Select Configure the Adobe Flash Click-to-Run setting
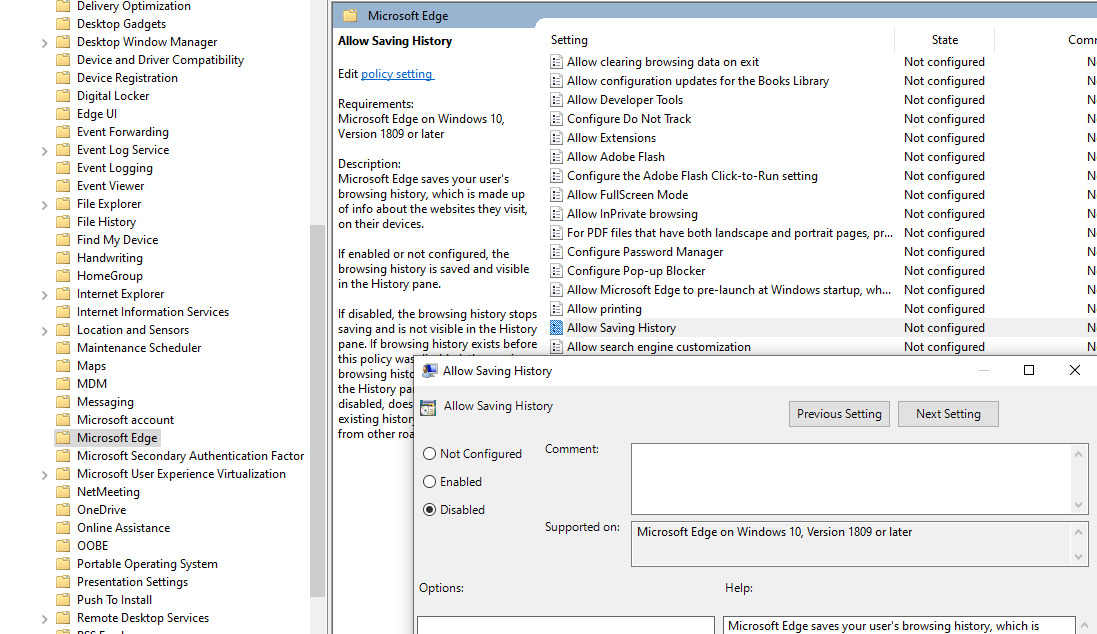 coord(692,176)
